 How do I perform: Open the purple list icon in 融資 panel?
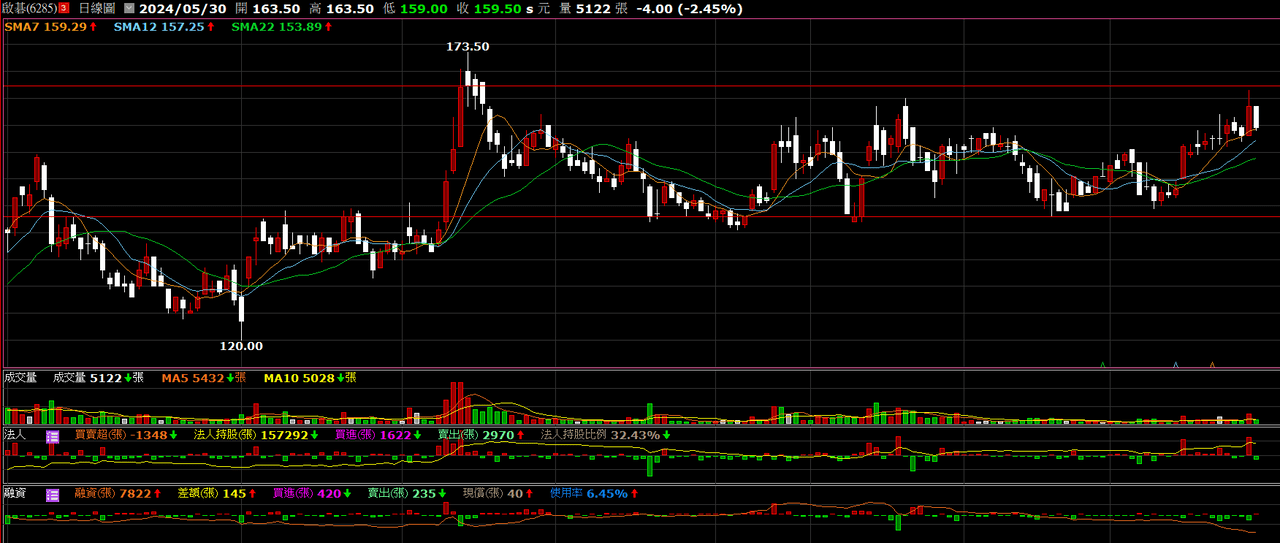coord(53,494)
